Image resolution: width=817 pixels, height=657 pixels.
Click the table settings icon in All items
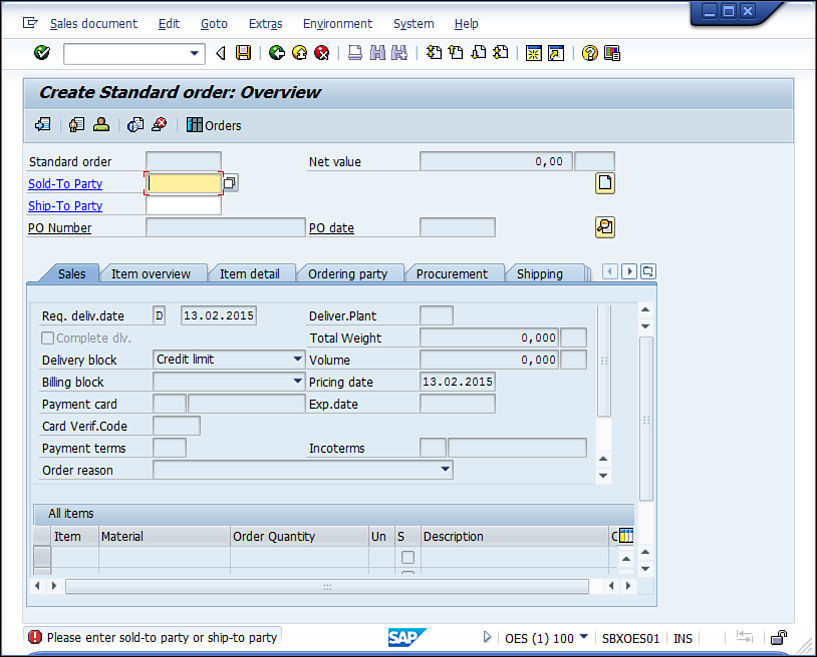[626, 536]
